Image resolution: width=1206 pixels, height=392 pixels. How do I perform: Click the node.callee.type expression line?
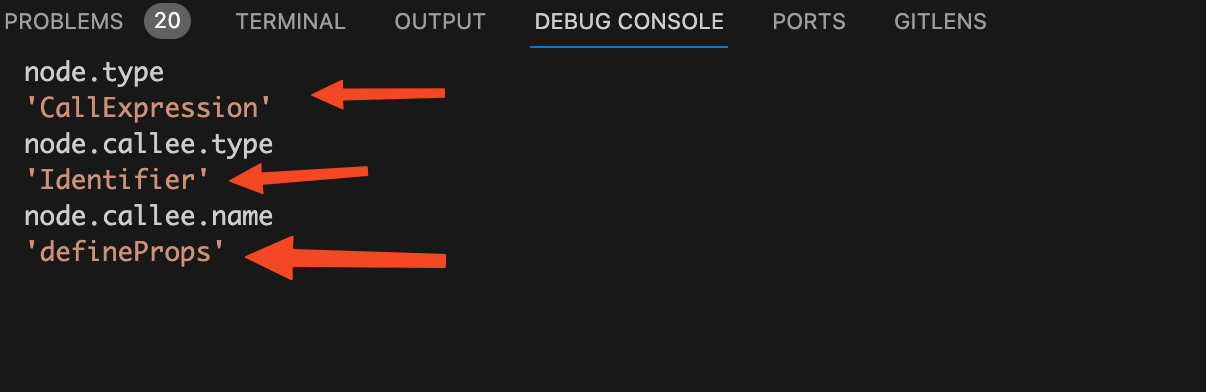148,144
